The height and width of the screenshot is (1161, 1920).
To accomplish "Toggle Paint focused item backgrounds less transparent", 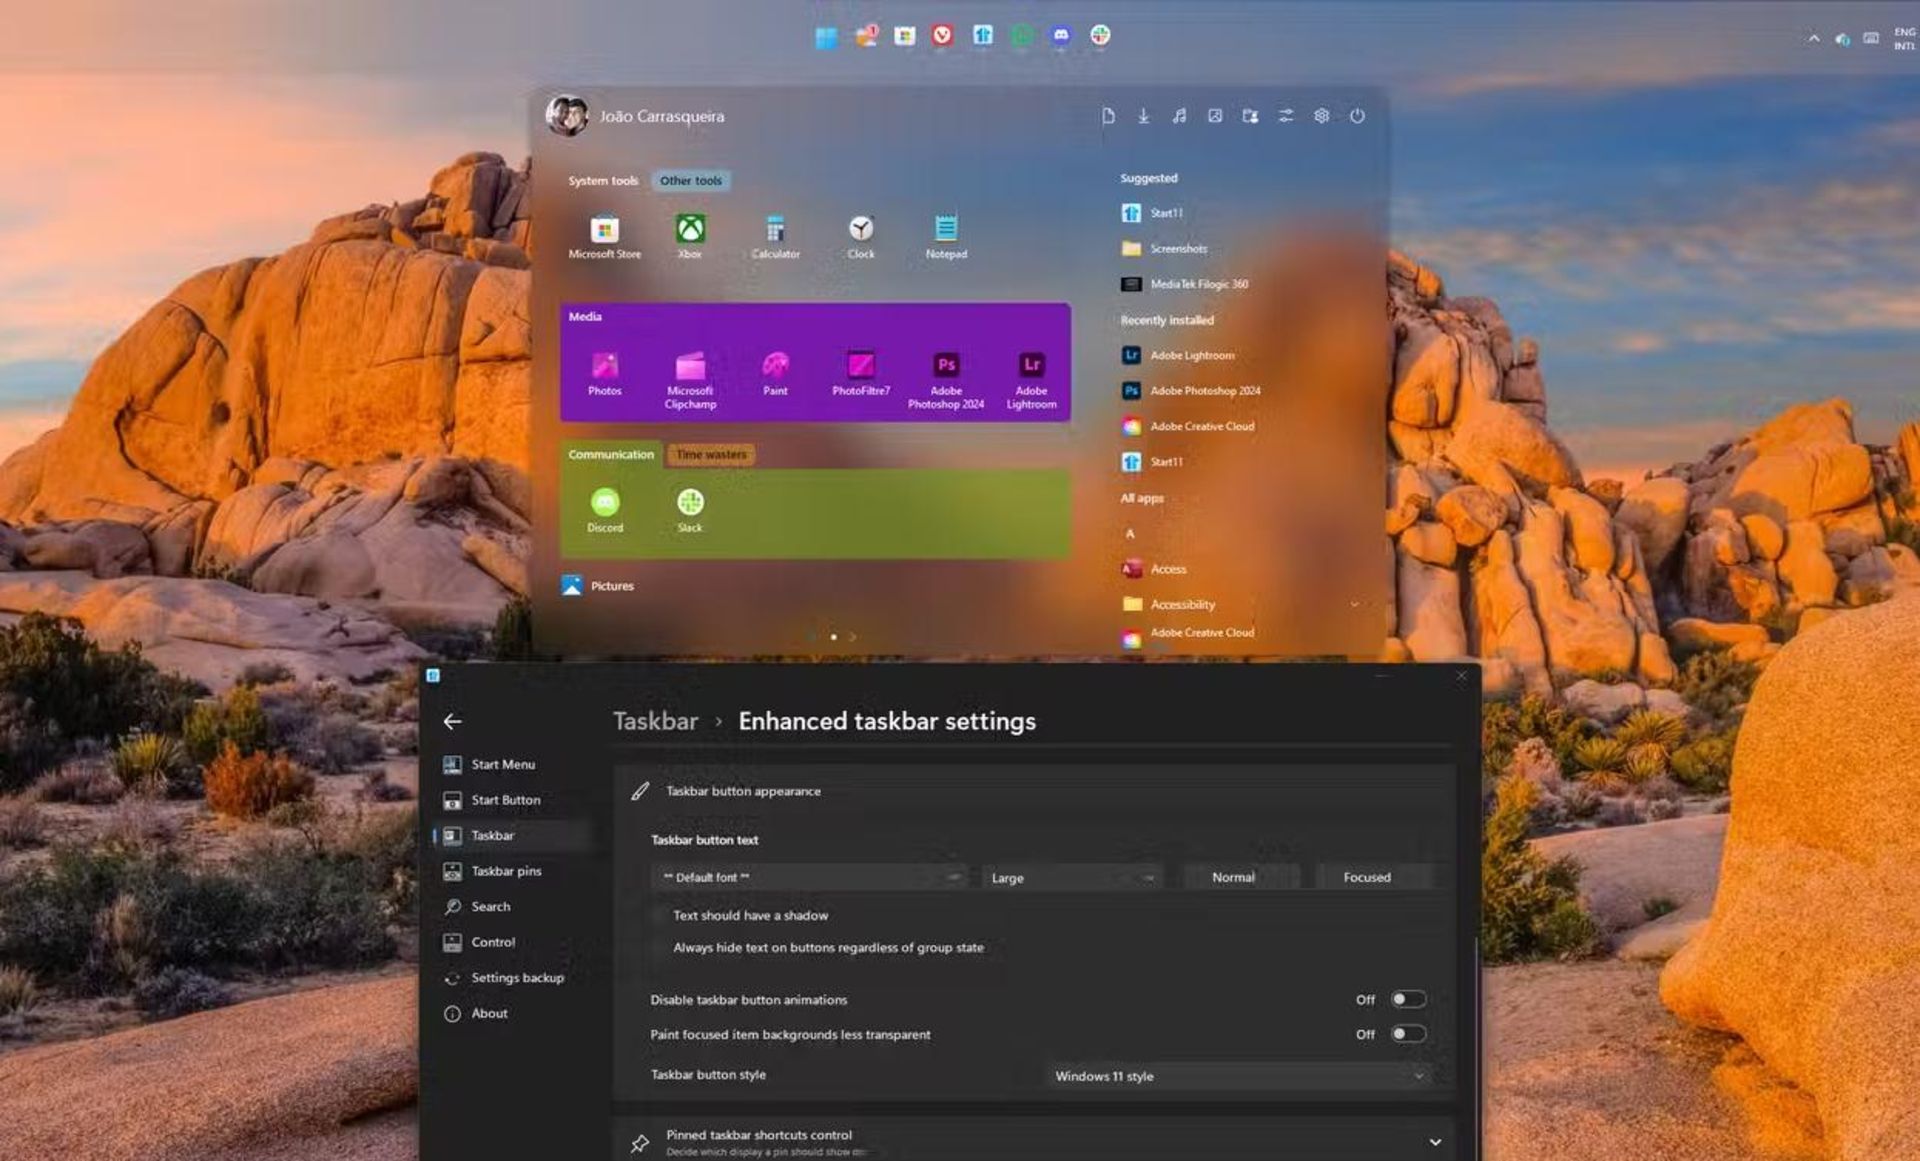I will pyautogui.click(x=1404, y=1034).
